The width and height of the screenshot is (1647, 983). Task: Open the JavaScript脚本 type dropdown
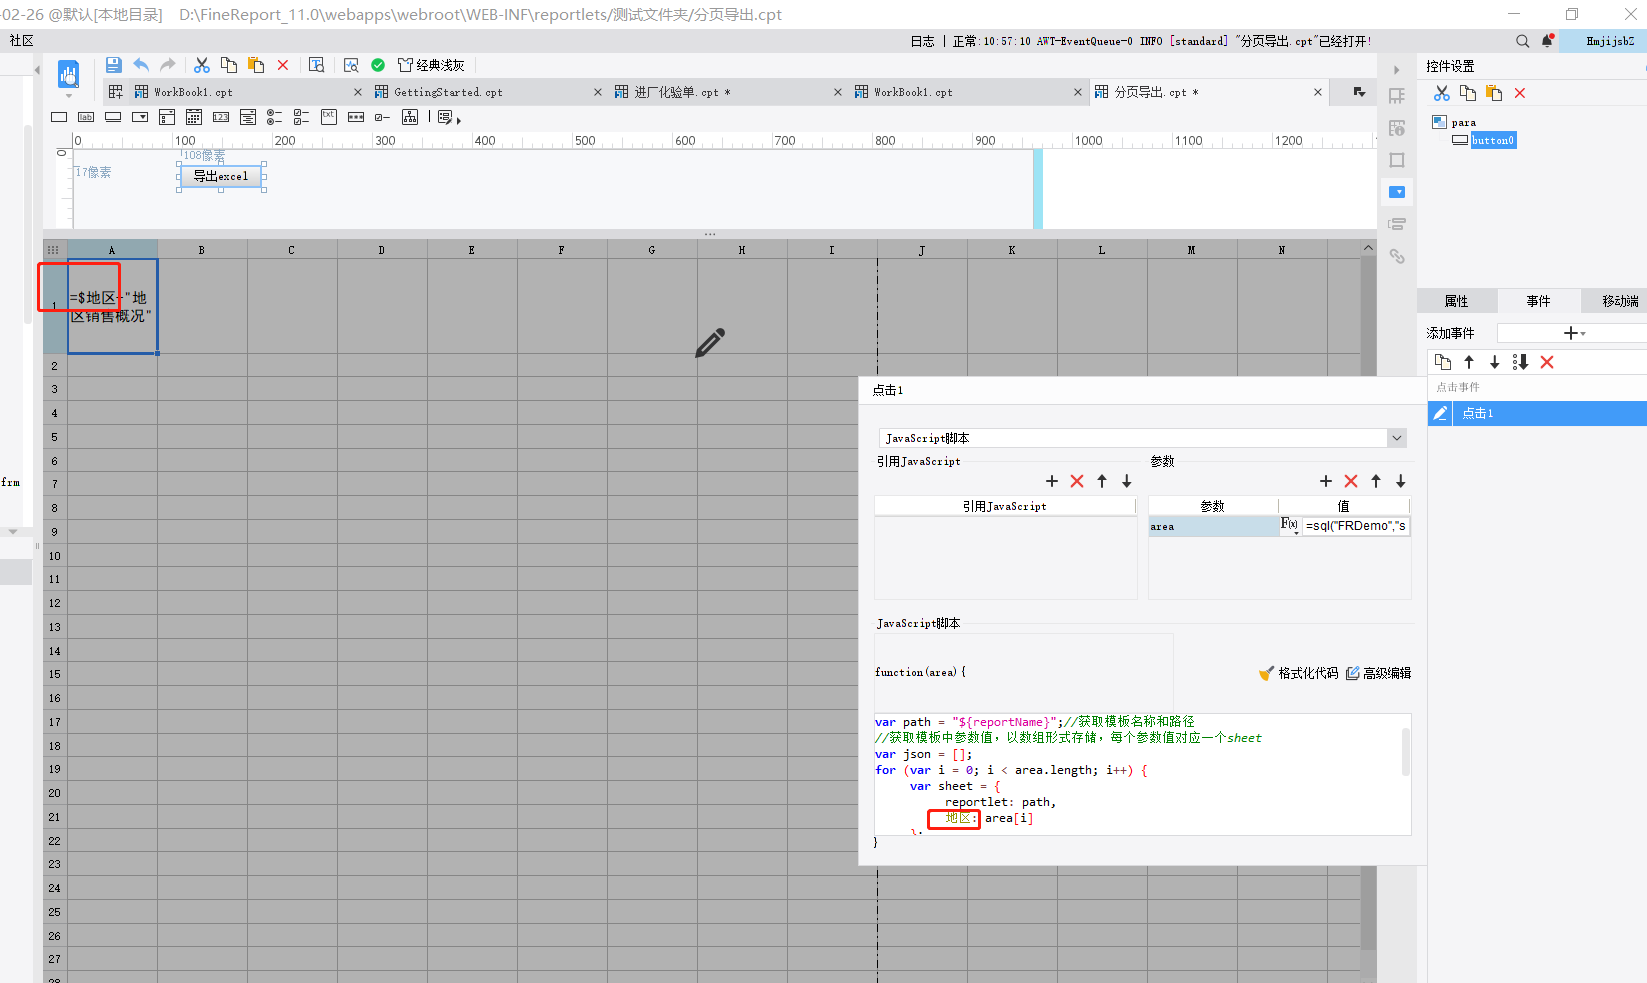(1397, 438)
